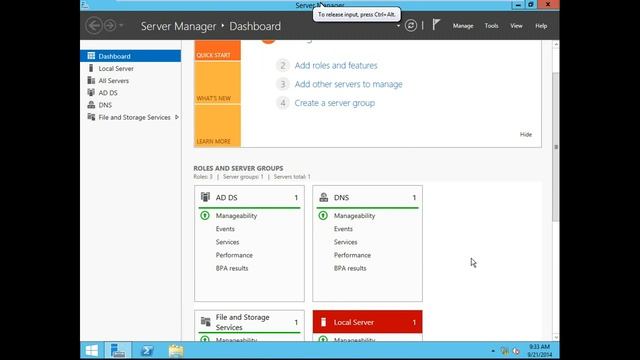
Task: Click File and Storage Services sidebar icon
Action: (91, 117)
